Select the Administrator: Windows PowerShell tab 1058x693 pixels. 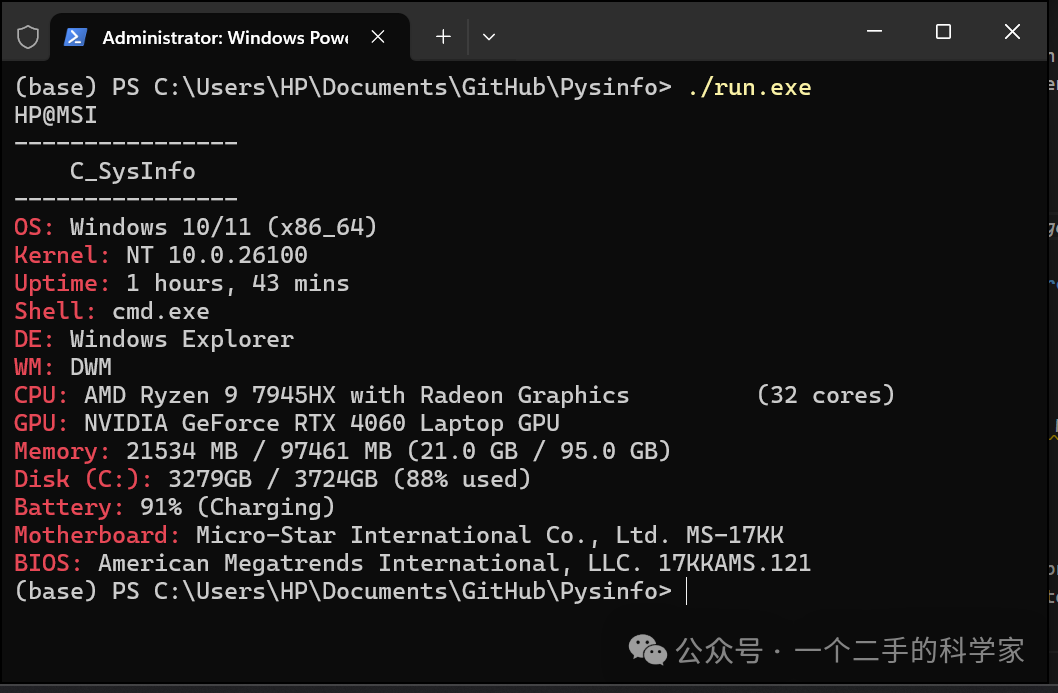coord(230,37)
